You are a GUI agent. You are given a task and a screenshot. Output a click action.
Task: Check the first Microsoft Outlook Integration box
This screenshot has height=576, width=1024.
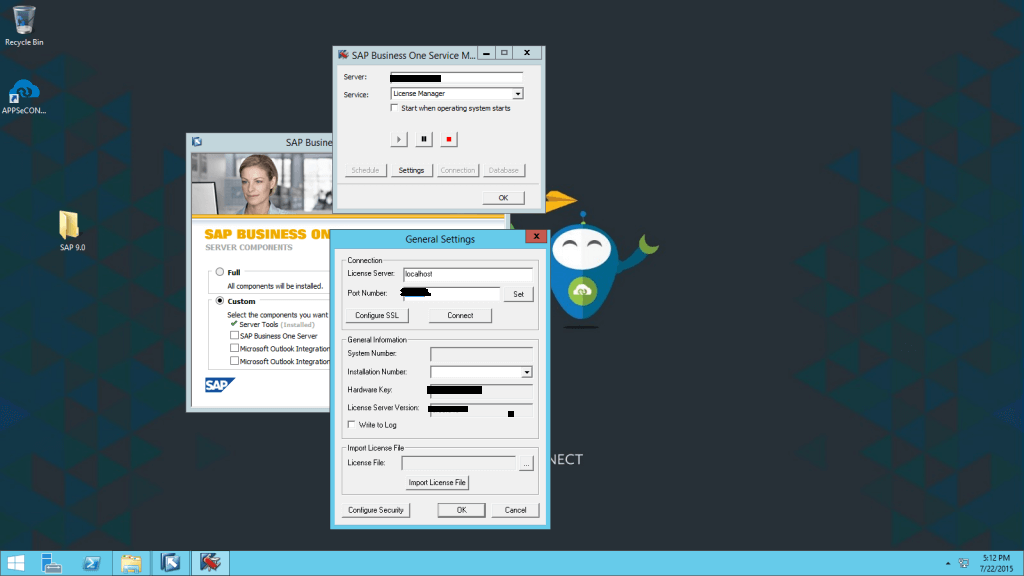(x=234, y=348)
